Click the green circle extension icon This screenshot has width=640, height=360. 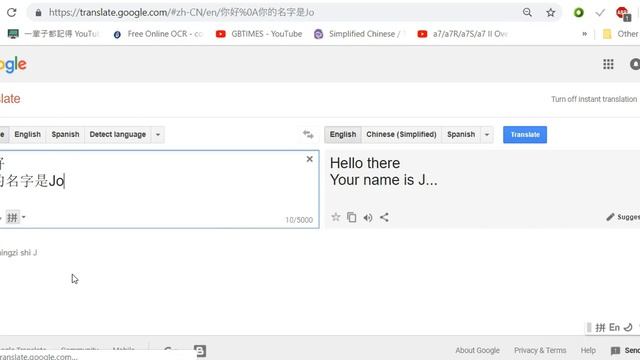point(578,13)
